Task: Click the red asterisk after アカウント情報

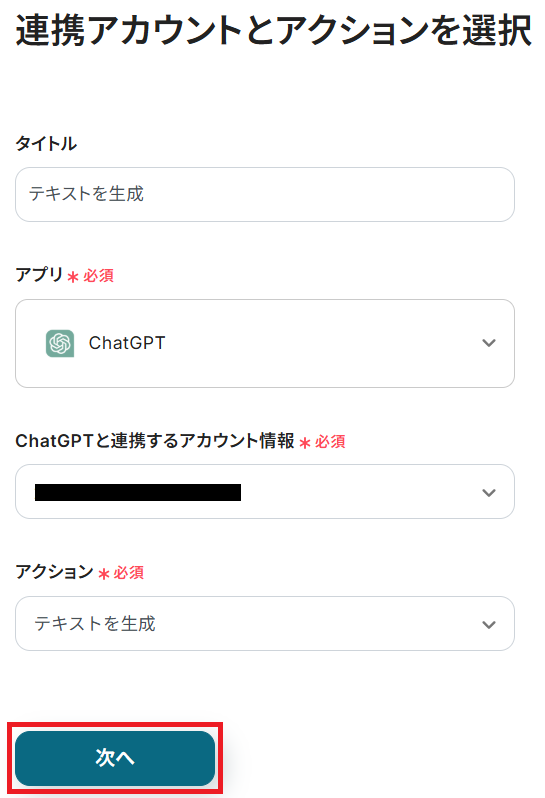Action: point(305,443)
